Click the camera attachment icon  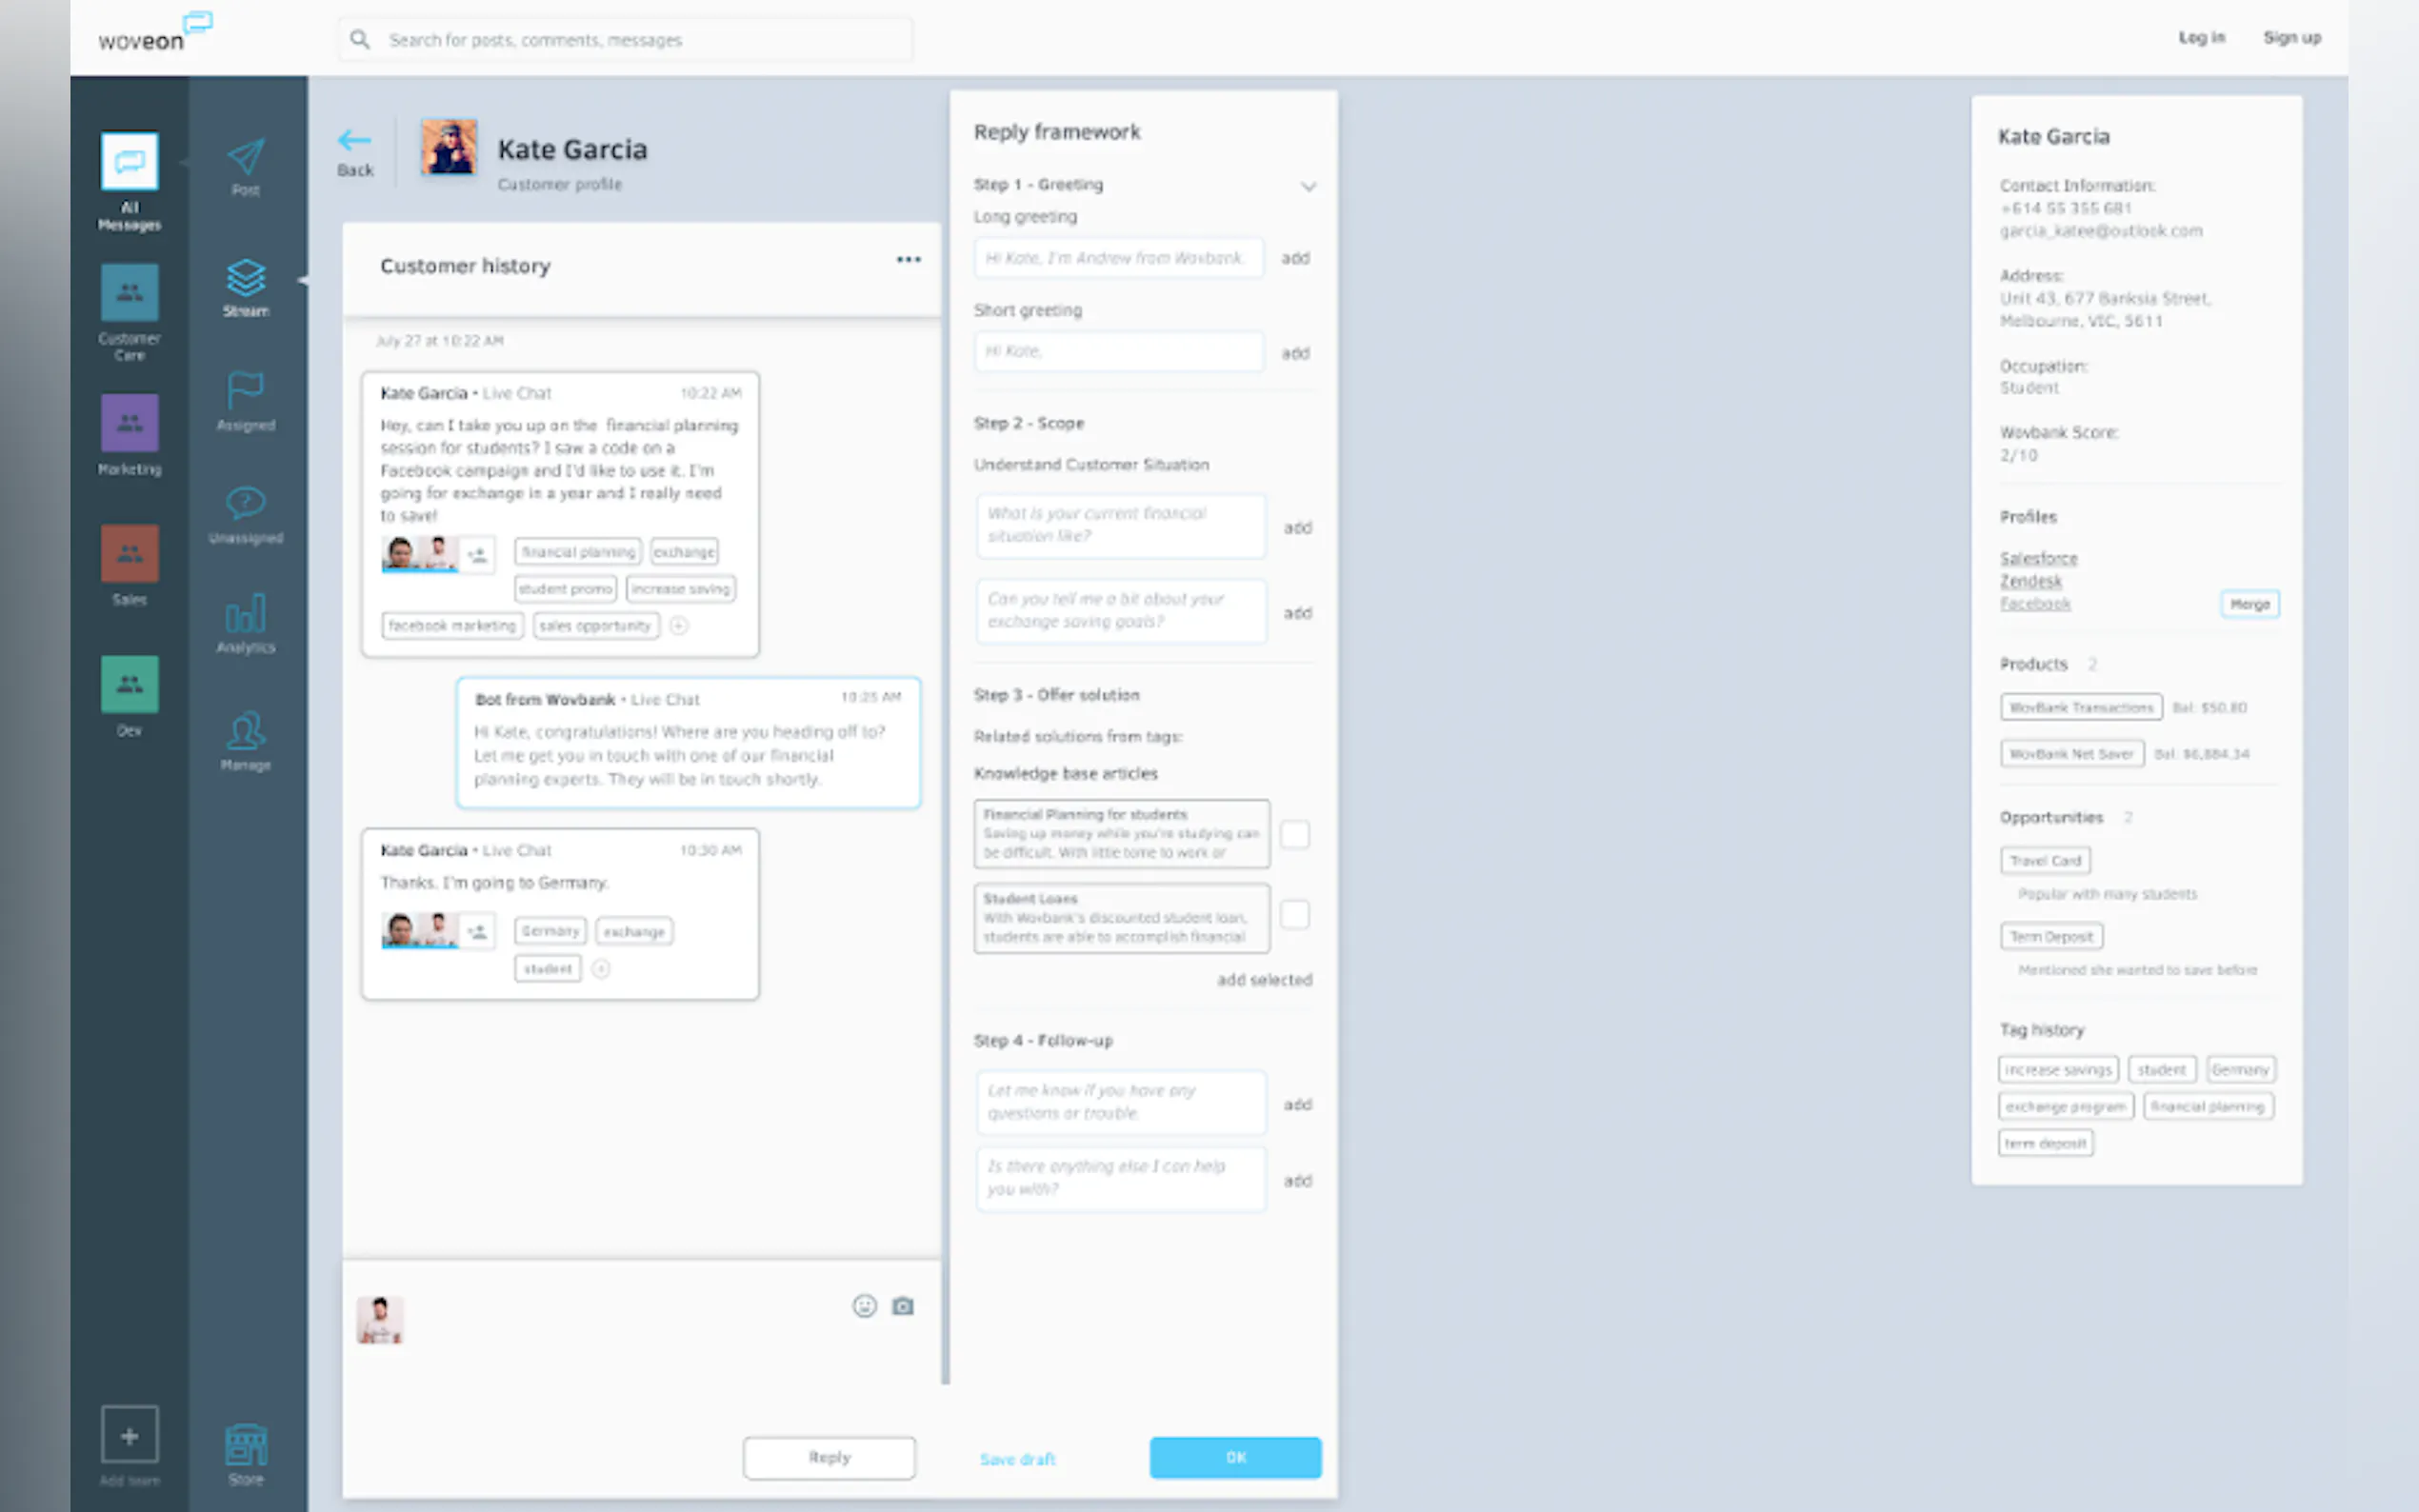[x=903, y=1306]
